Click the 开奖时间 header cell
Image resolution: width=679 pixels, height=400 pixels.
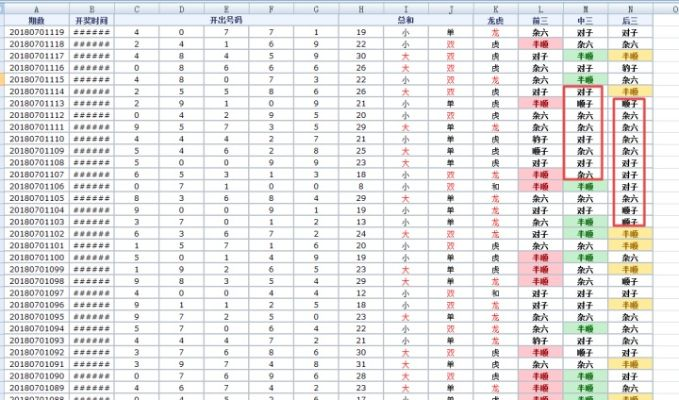[91, 19]
